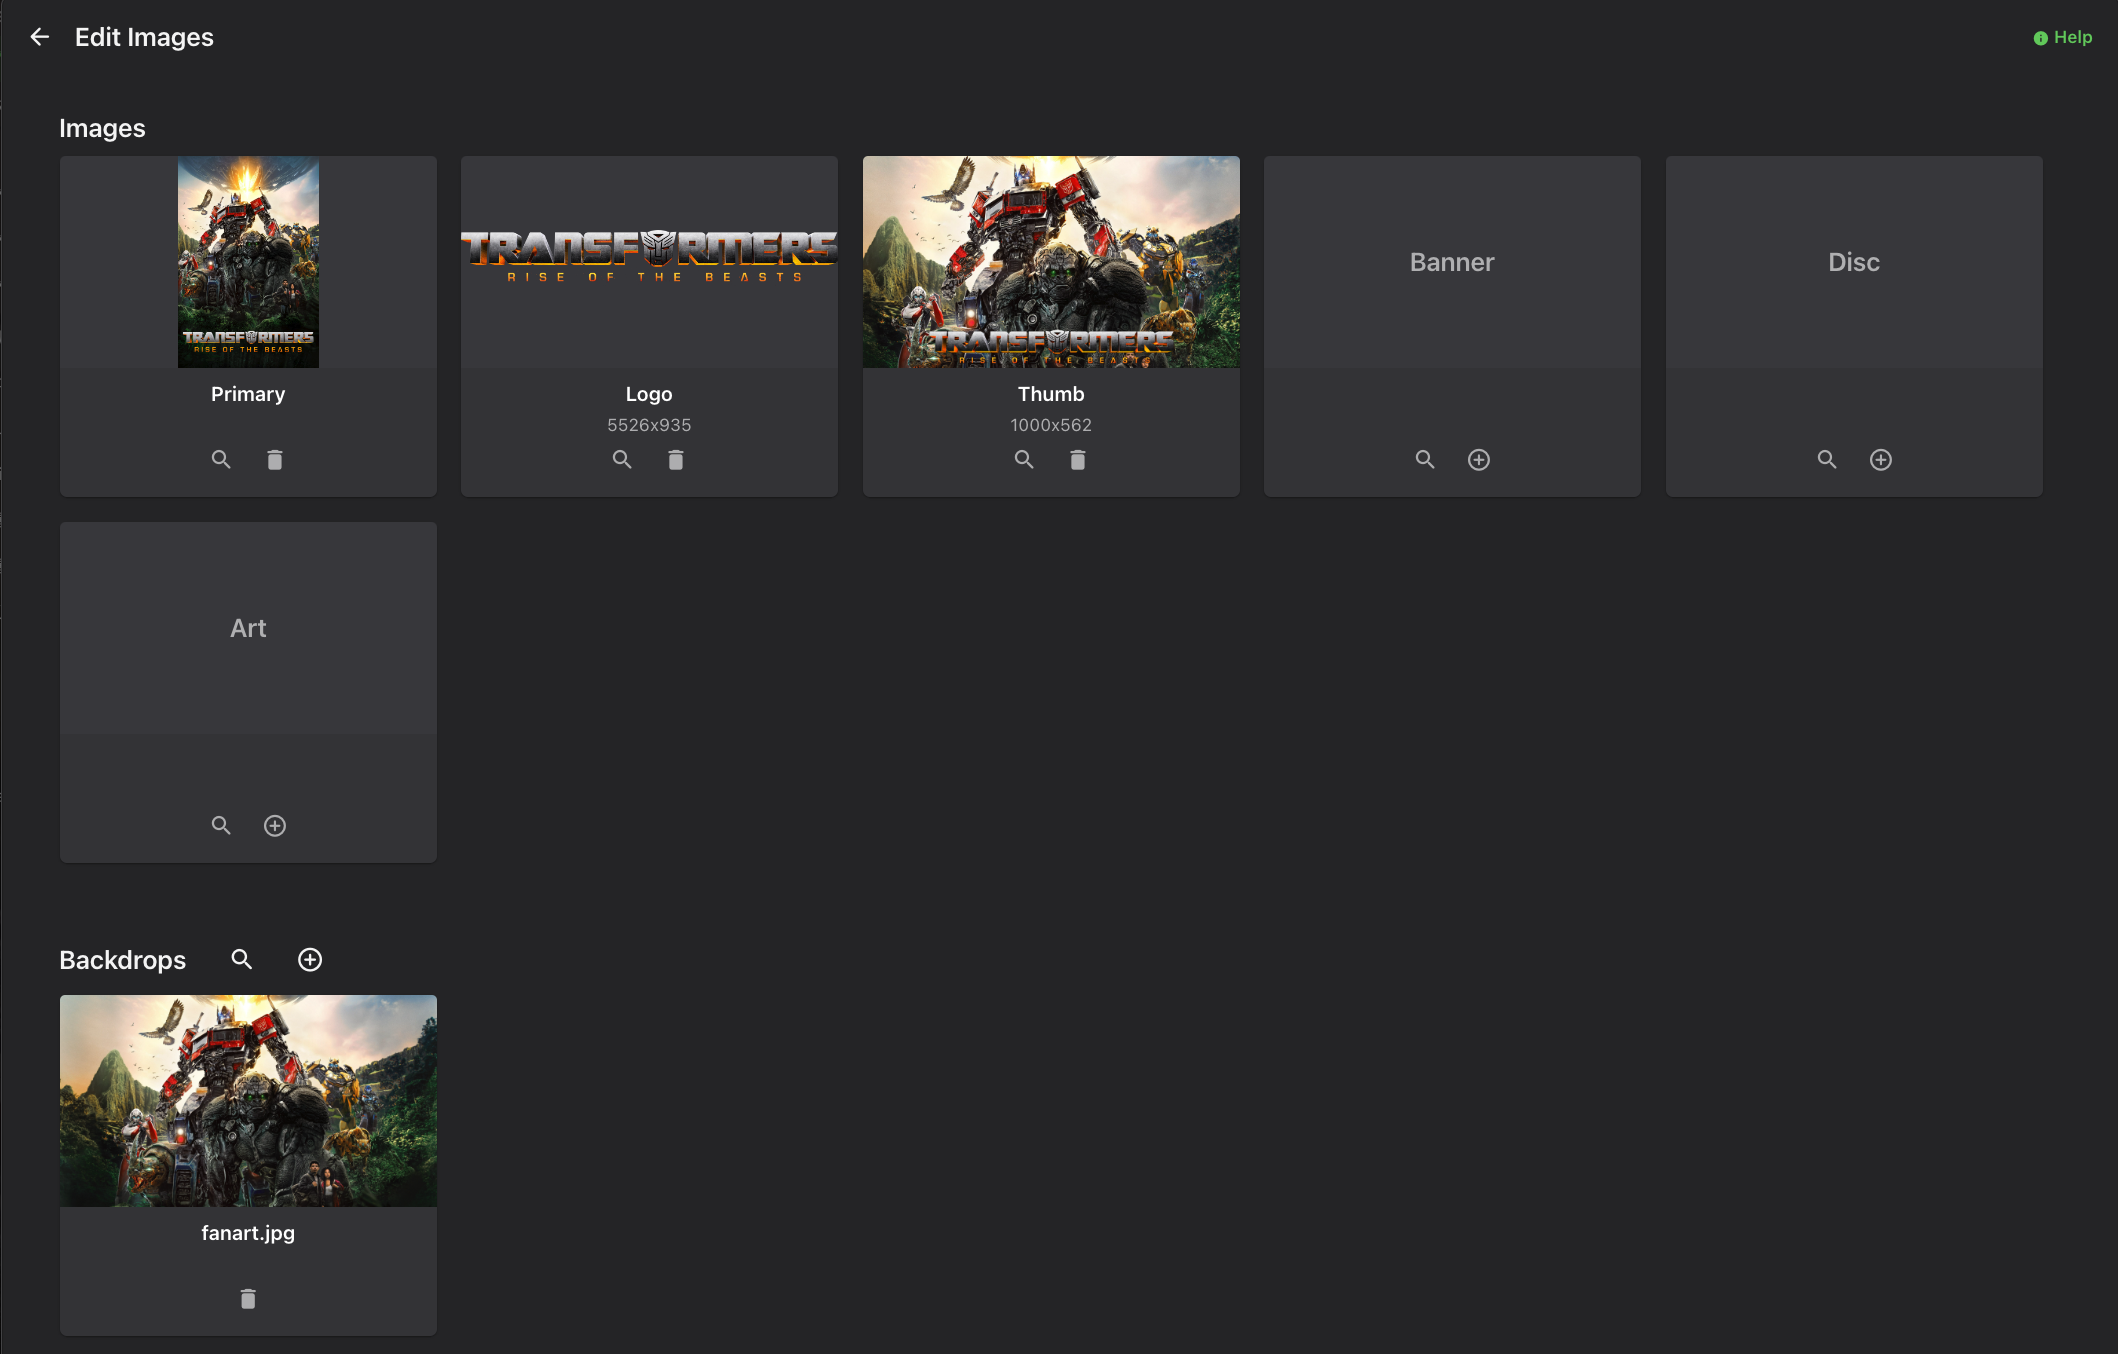This screenshot has height=1354, width=2118.
Task: Delete the Primary poster image
Action: click(x=275, y=459)
